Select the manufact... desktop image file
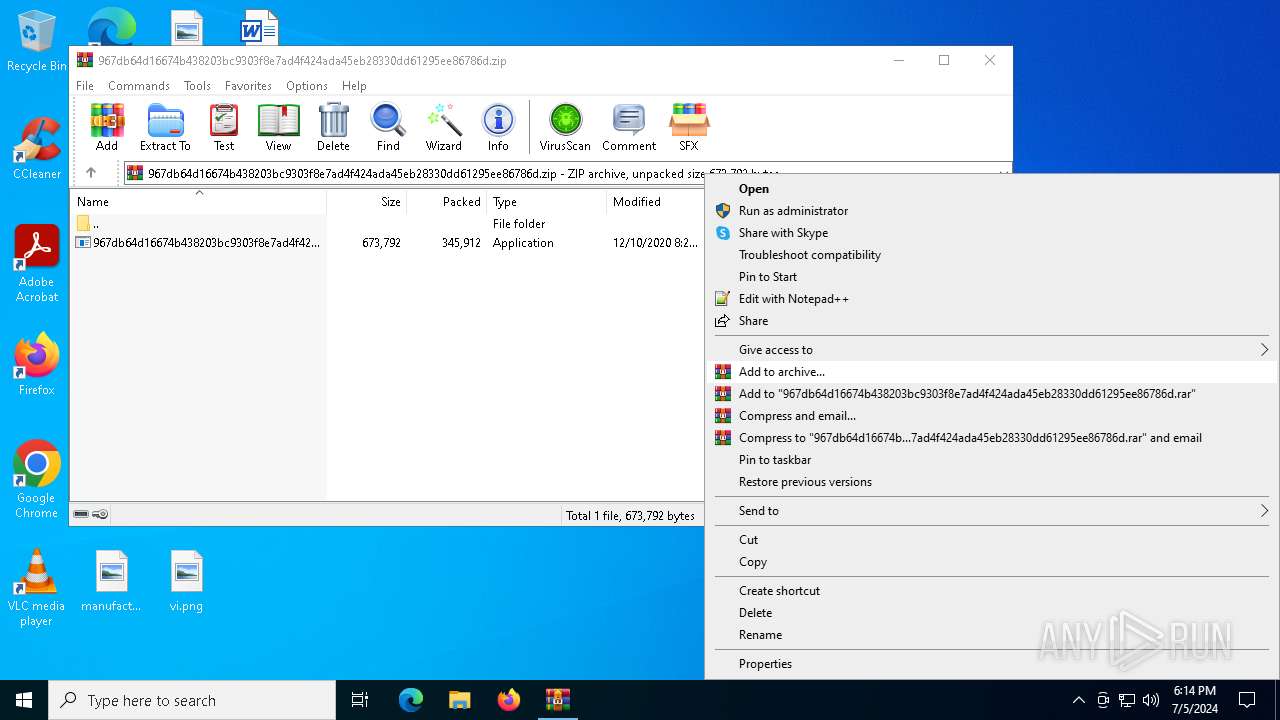Image resolution: width=1280 pixels, height=720 pixels. coord(111,581)
